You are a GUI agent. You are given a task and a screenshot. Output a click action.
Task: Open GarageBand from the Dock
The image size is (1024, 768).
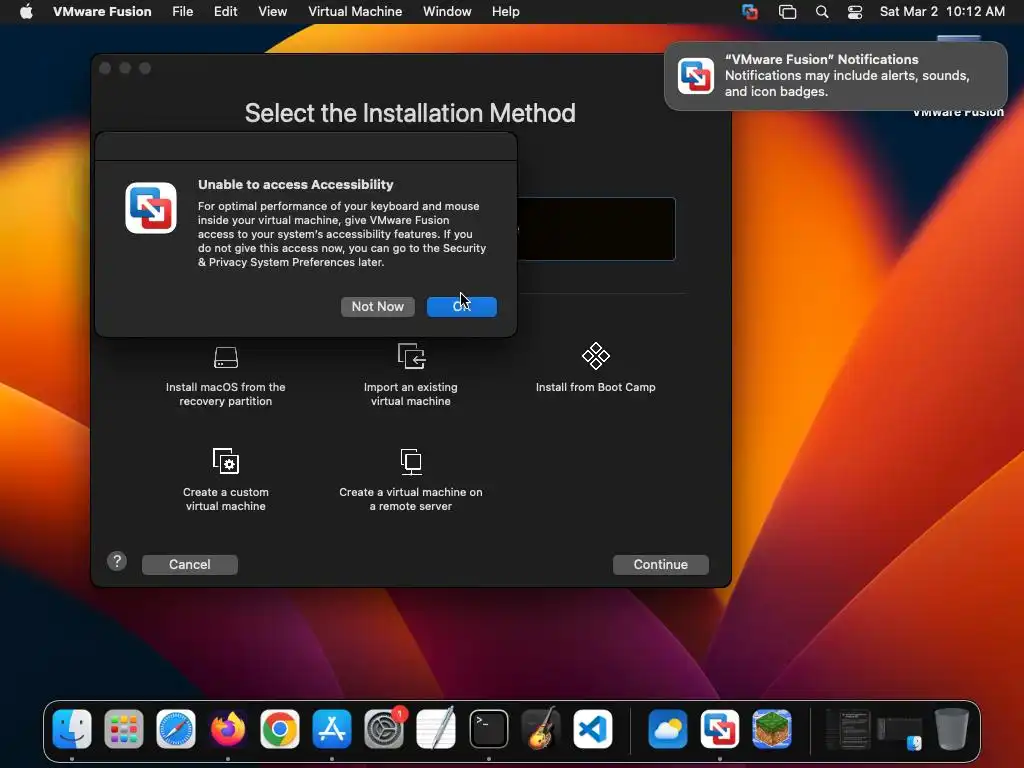tap(541, 728)
